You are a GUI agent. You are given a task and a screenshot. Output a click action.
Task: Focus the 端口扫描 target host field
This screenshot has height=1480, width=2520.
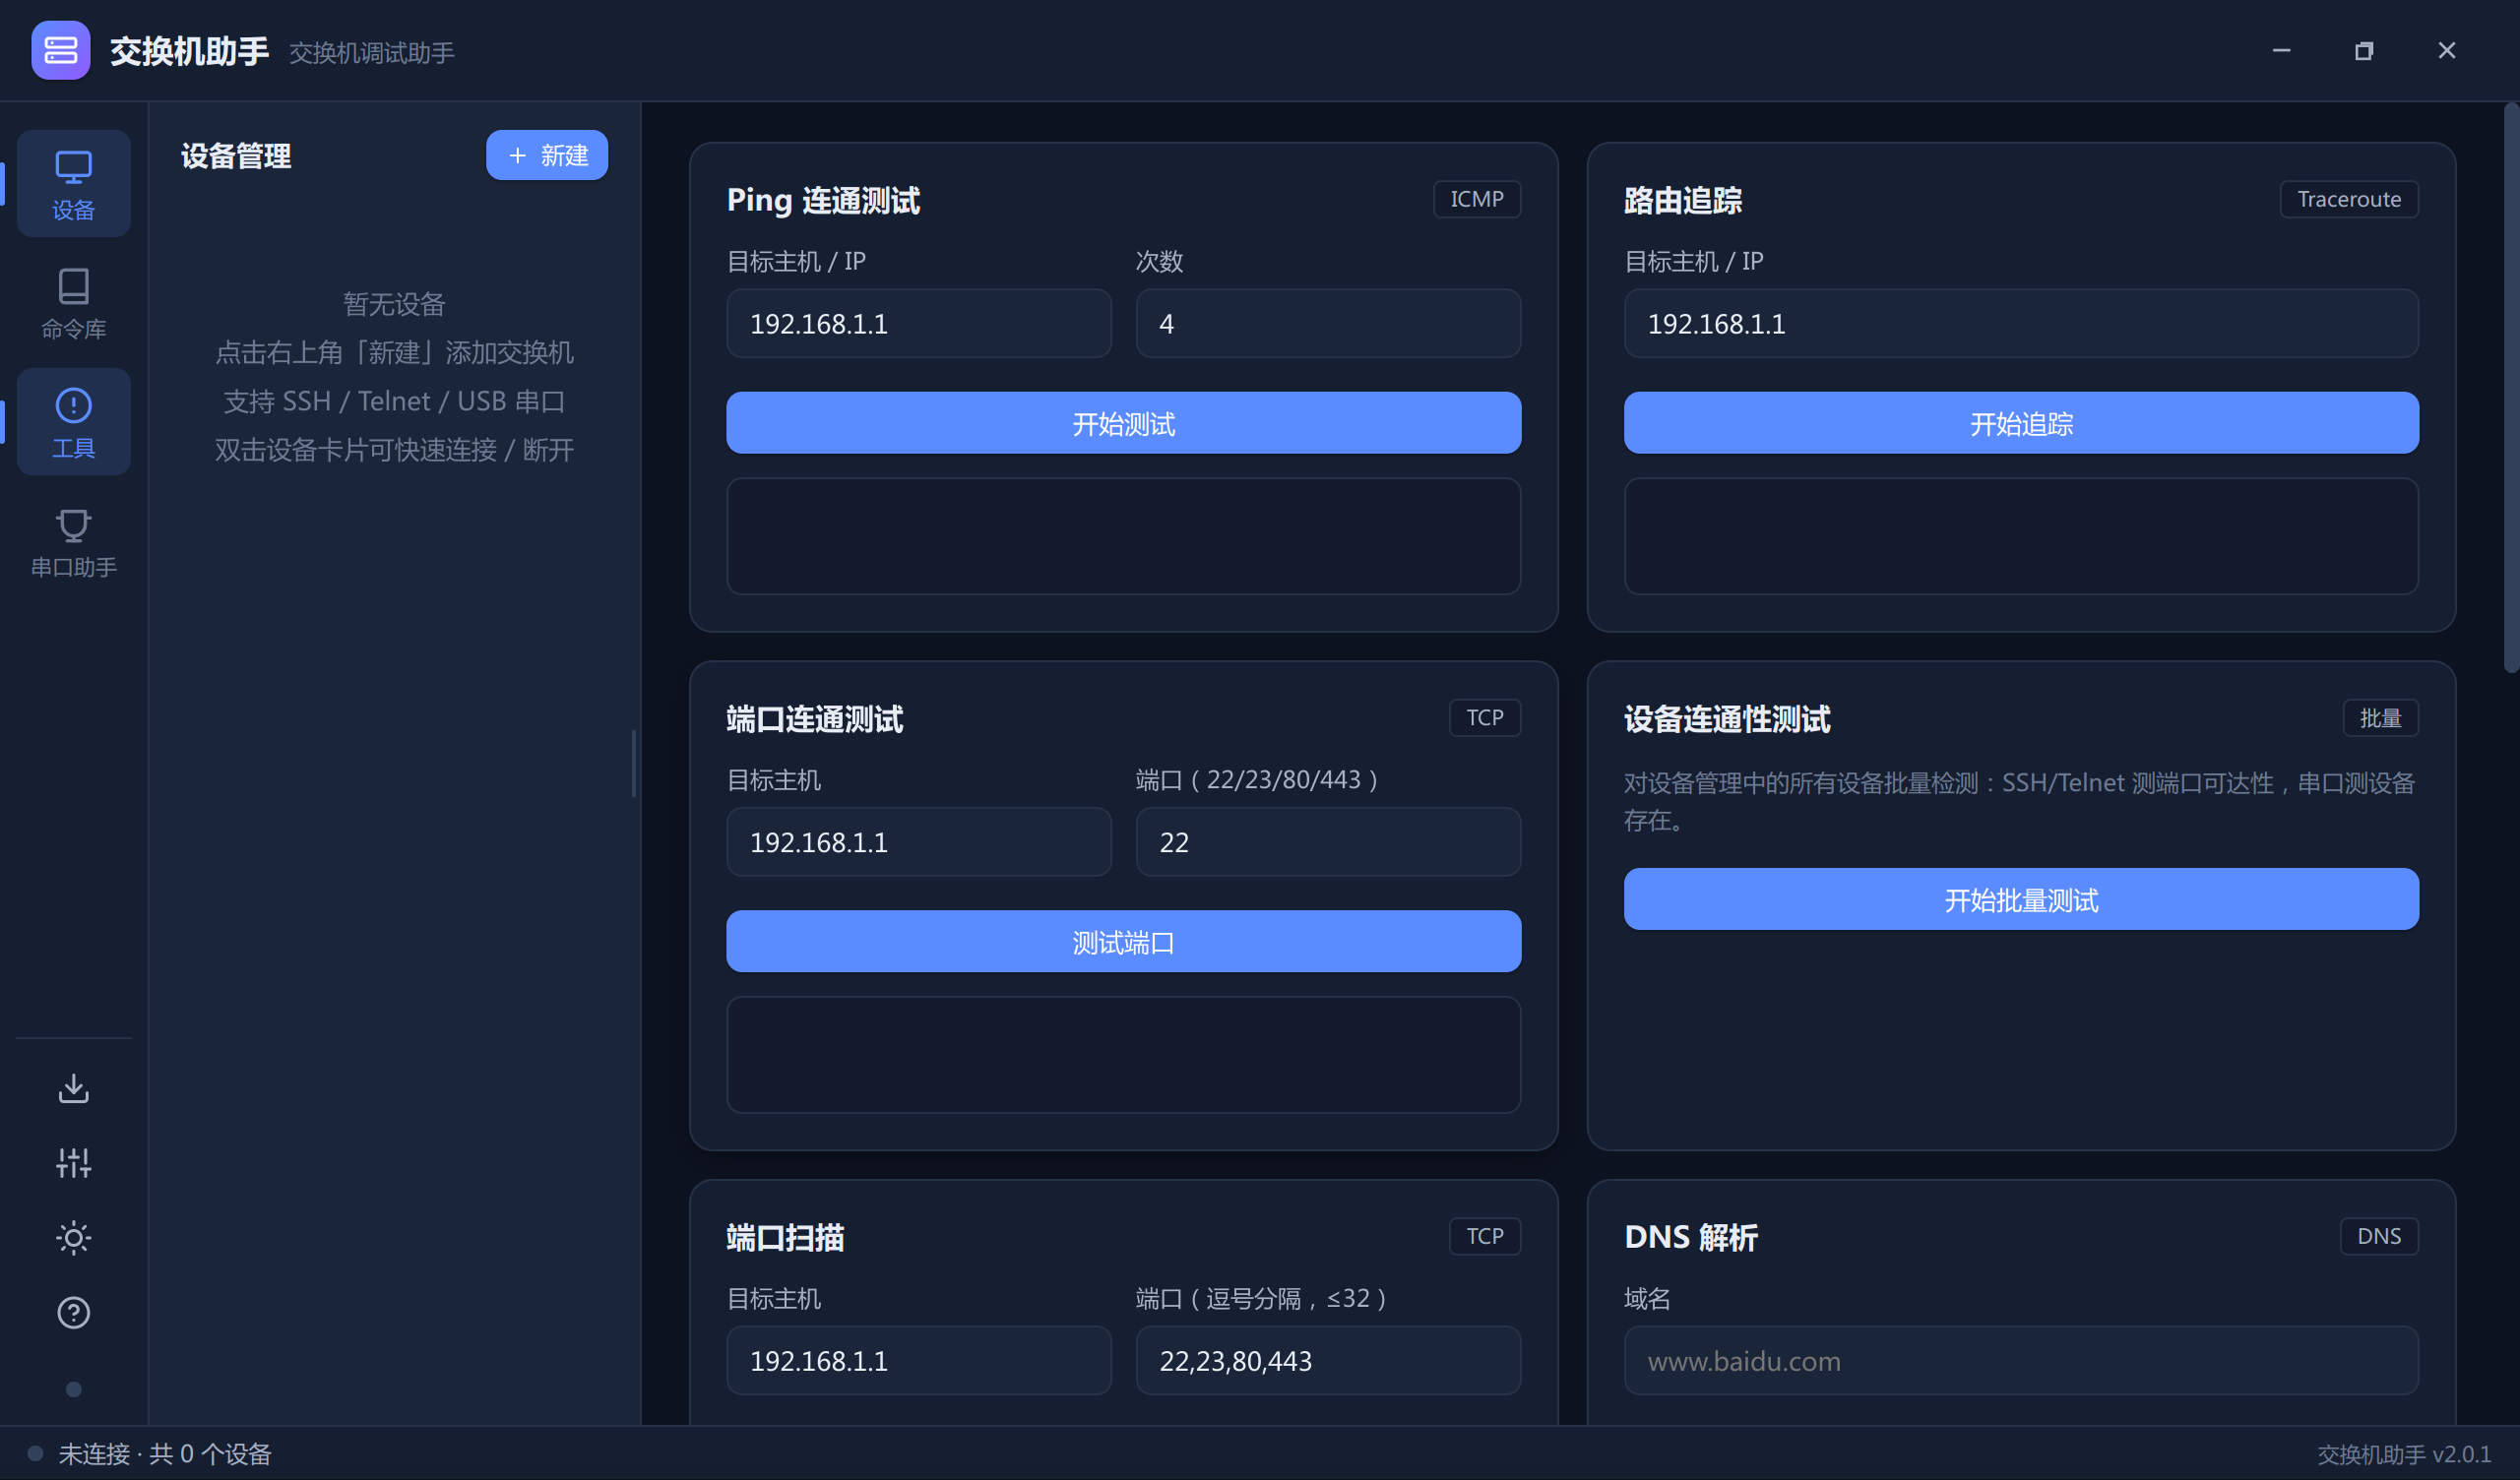click(x=918, y=1361)
